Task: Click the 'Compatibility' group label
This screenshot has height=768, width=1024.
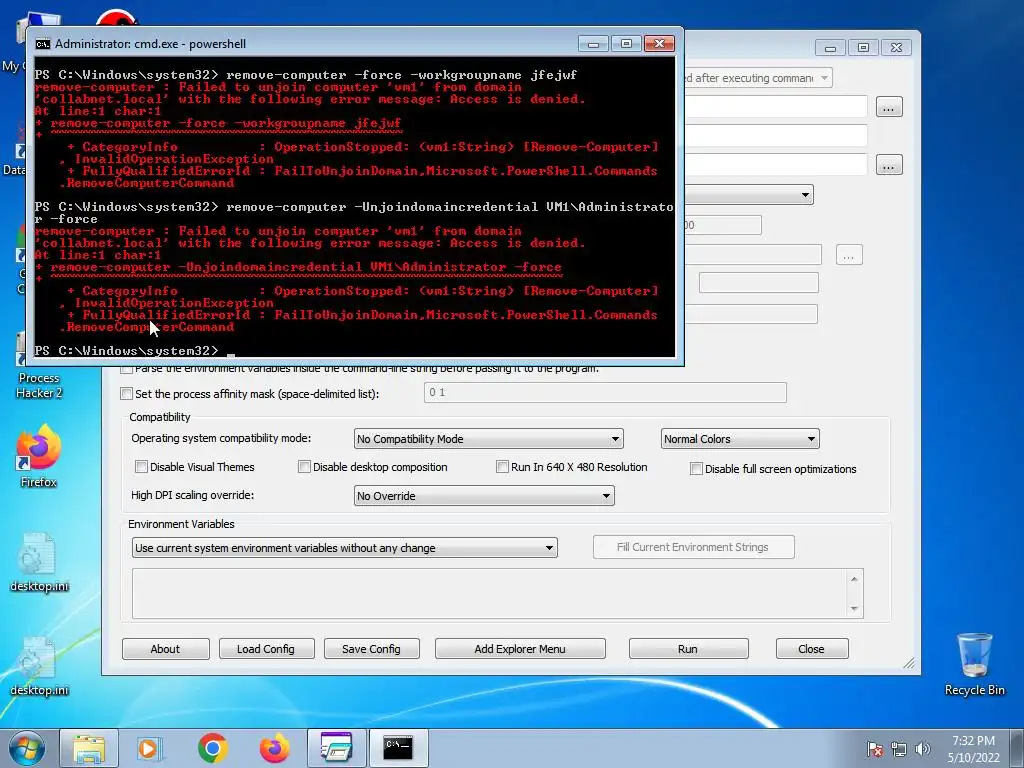Action: click(x=160, y=417)
